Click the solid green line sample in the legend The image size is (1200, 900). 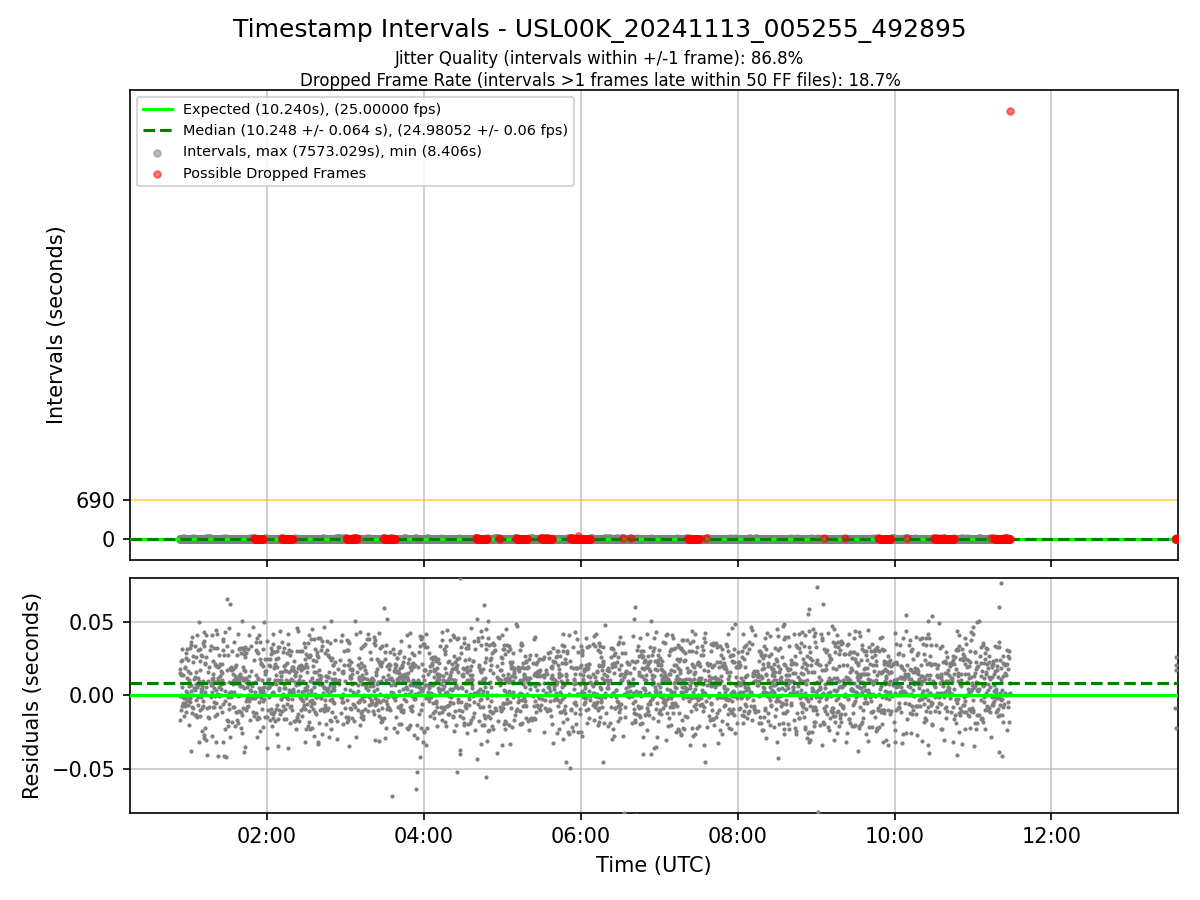(x=159, y=109)
